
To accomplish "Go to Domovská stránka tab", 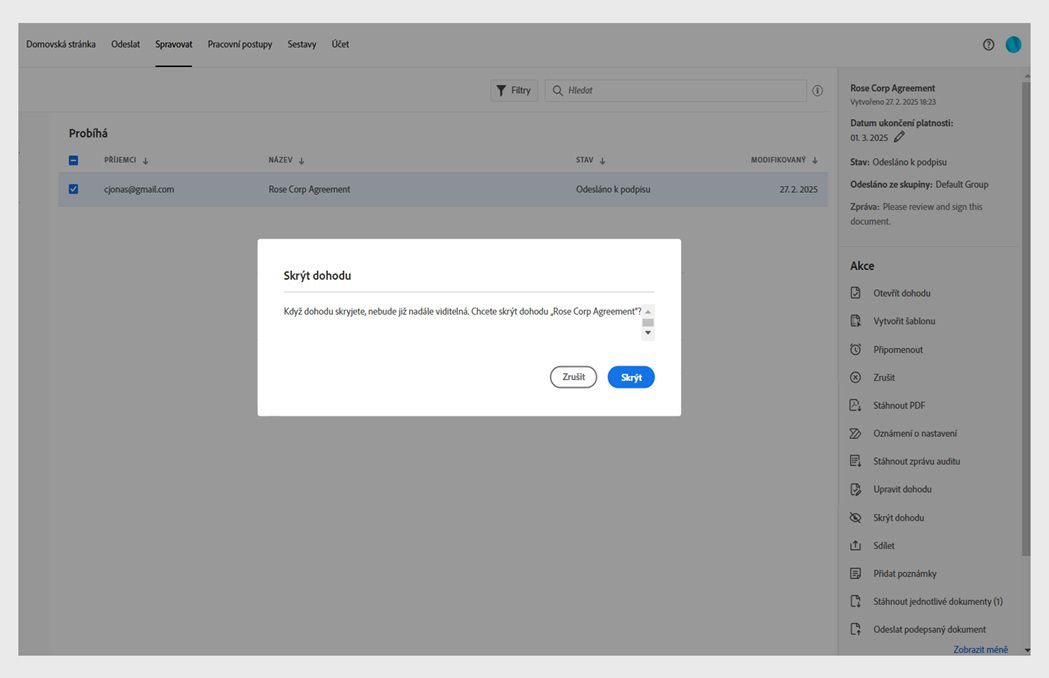I will [61, 44].
